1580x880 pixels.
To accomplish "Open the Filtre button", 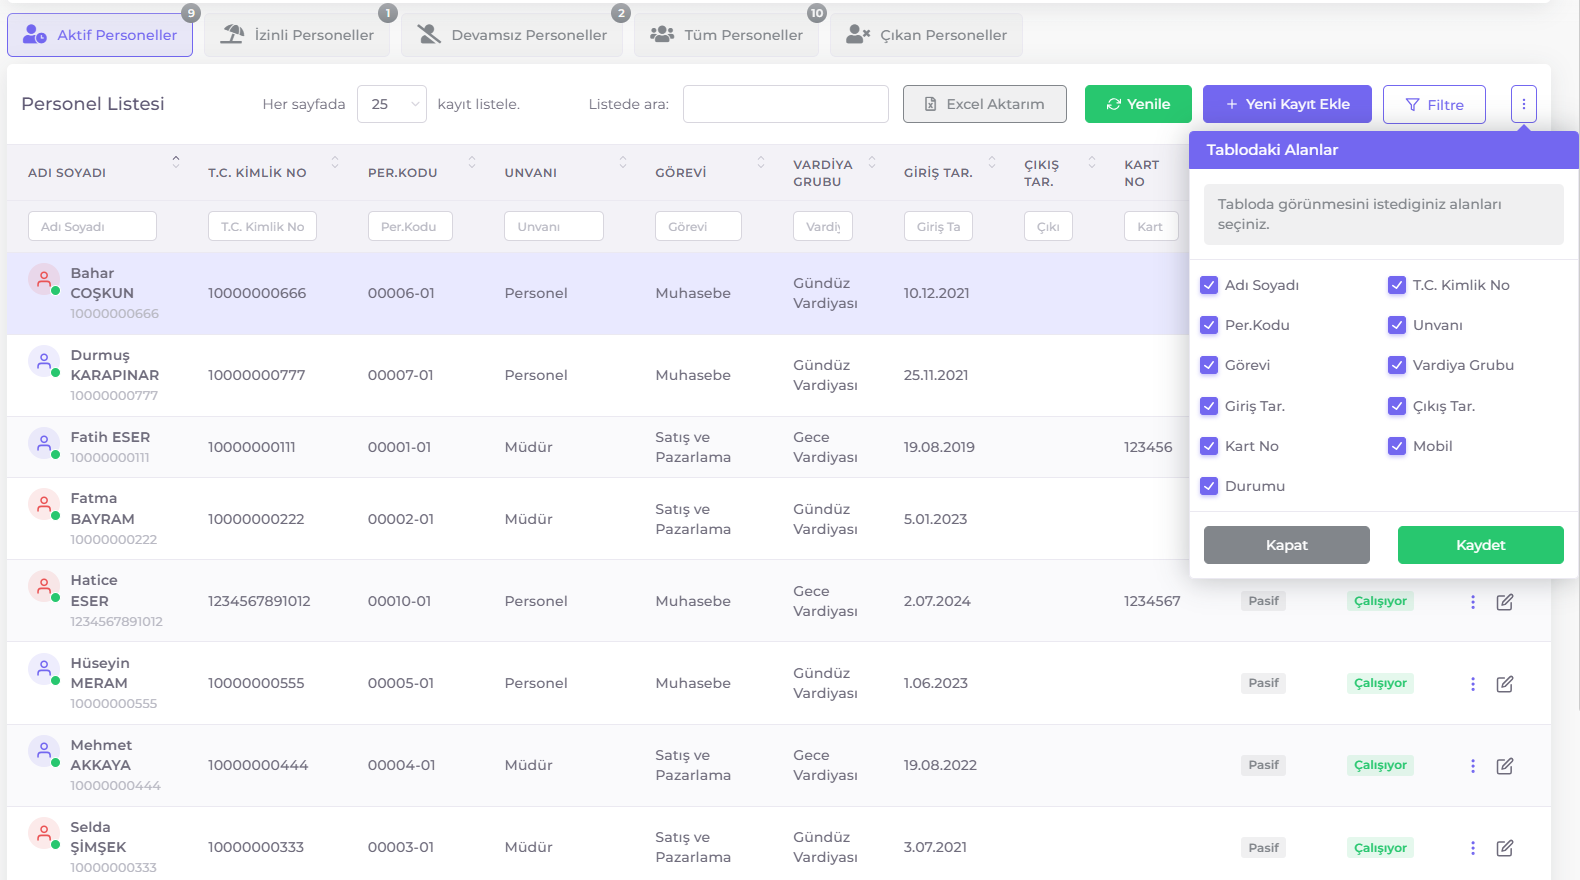I will click(1434, 104).
